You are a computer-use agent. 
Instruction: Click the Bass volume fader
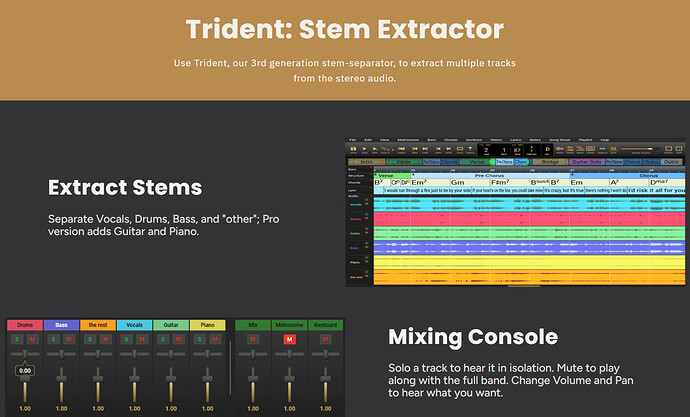tap(62, 379)
